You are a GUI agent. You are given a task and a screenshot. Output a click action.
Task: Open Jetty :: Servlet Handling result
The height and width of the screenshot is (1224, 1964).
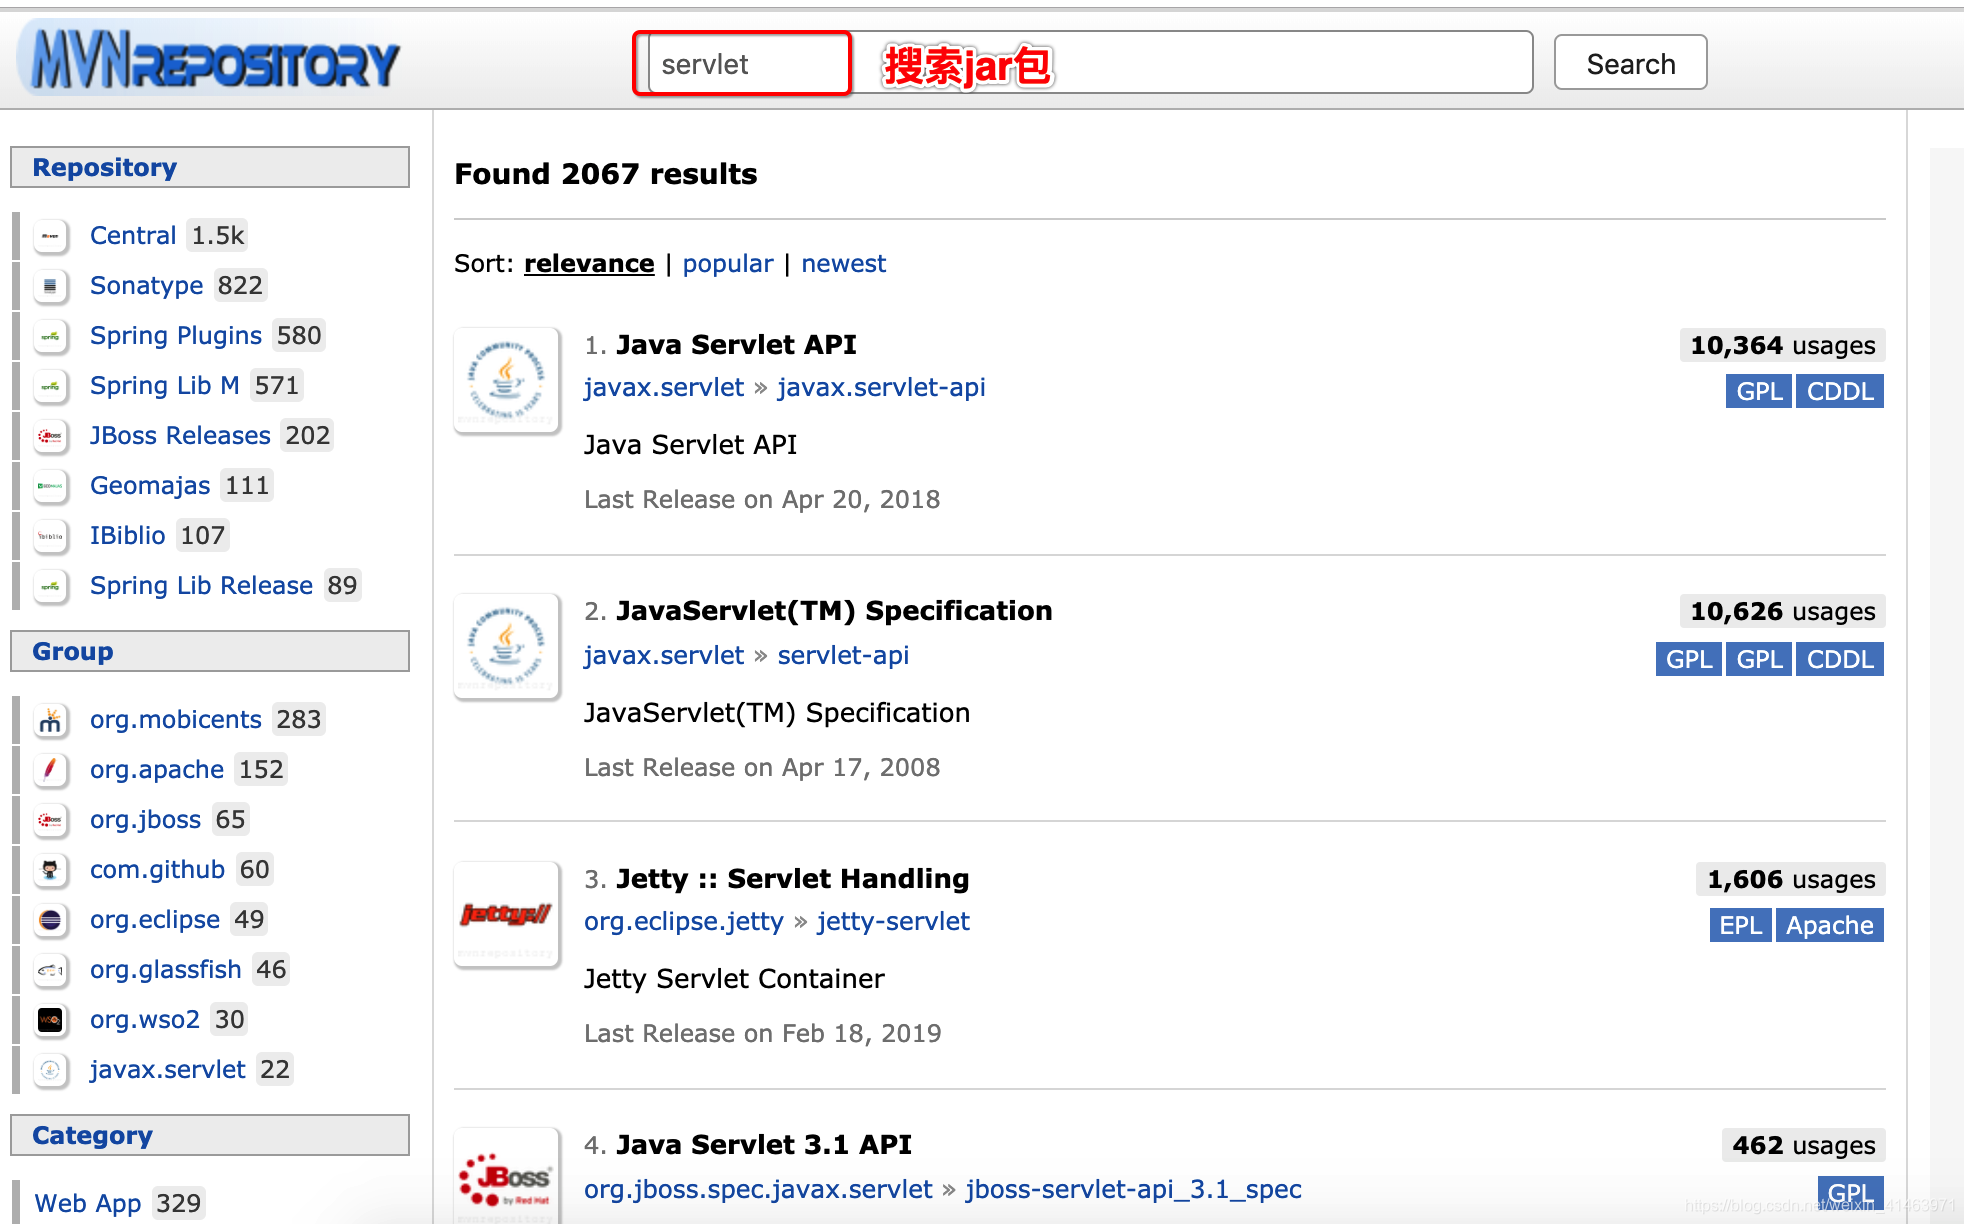[792, 879]
